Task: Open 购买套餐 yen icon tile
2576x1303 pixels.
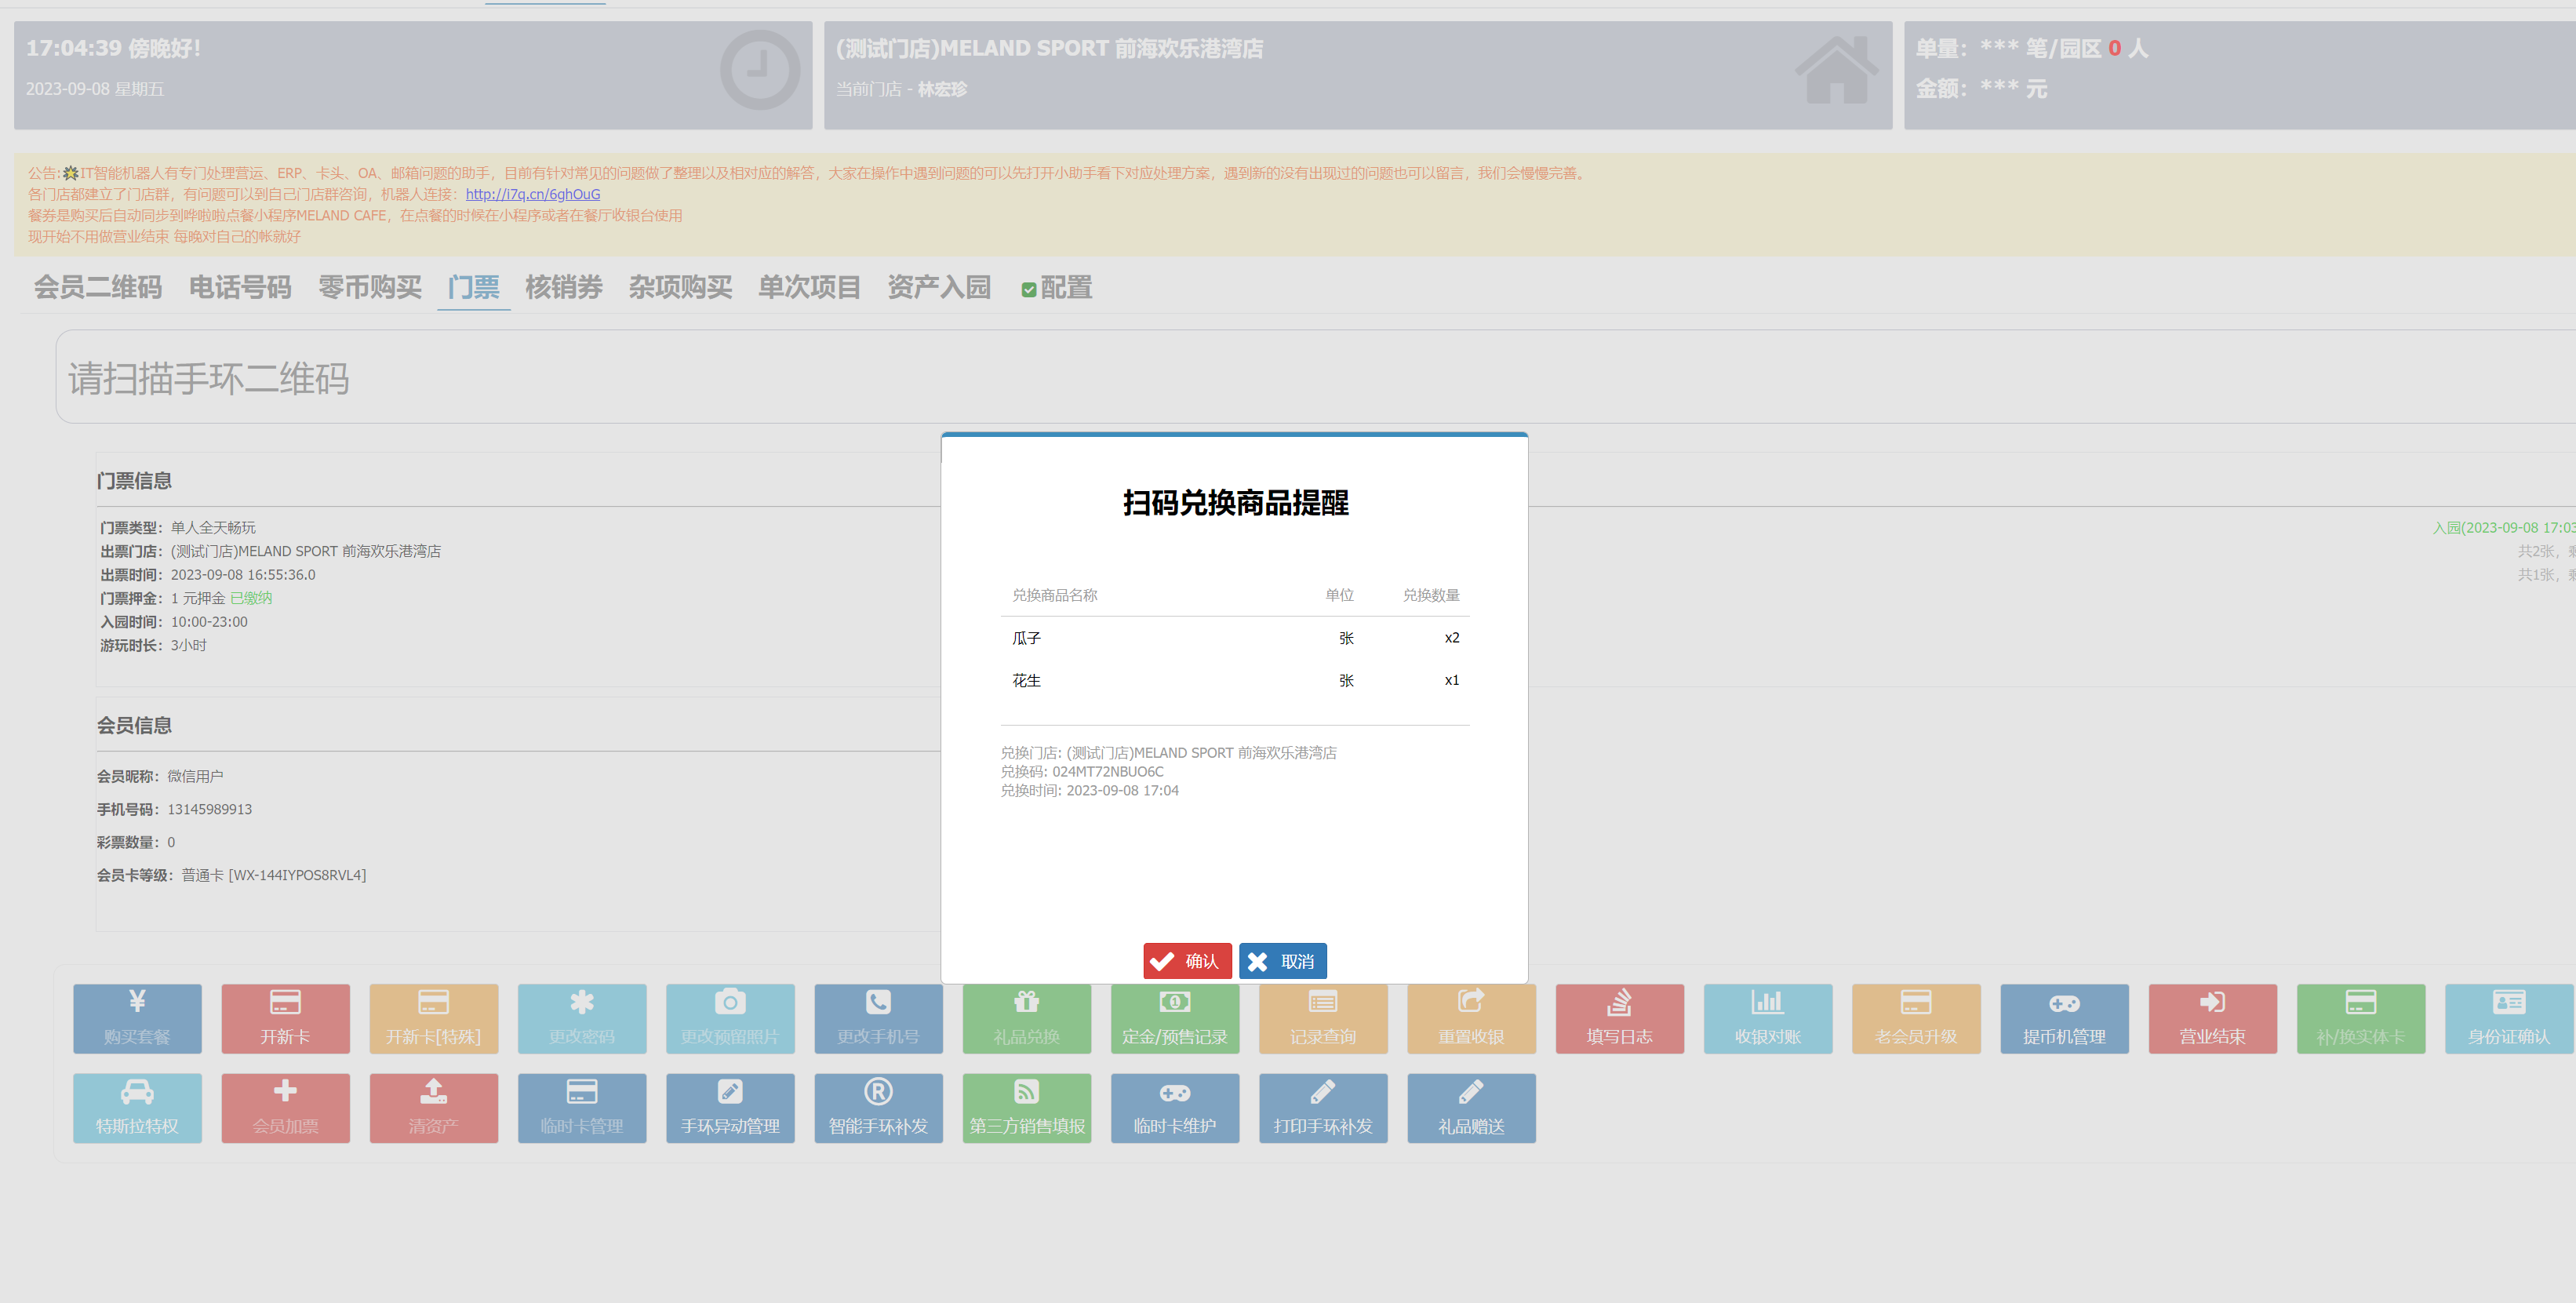Action: pyautogui.click(x=137, y=1018)
